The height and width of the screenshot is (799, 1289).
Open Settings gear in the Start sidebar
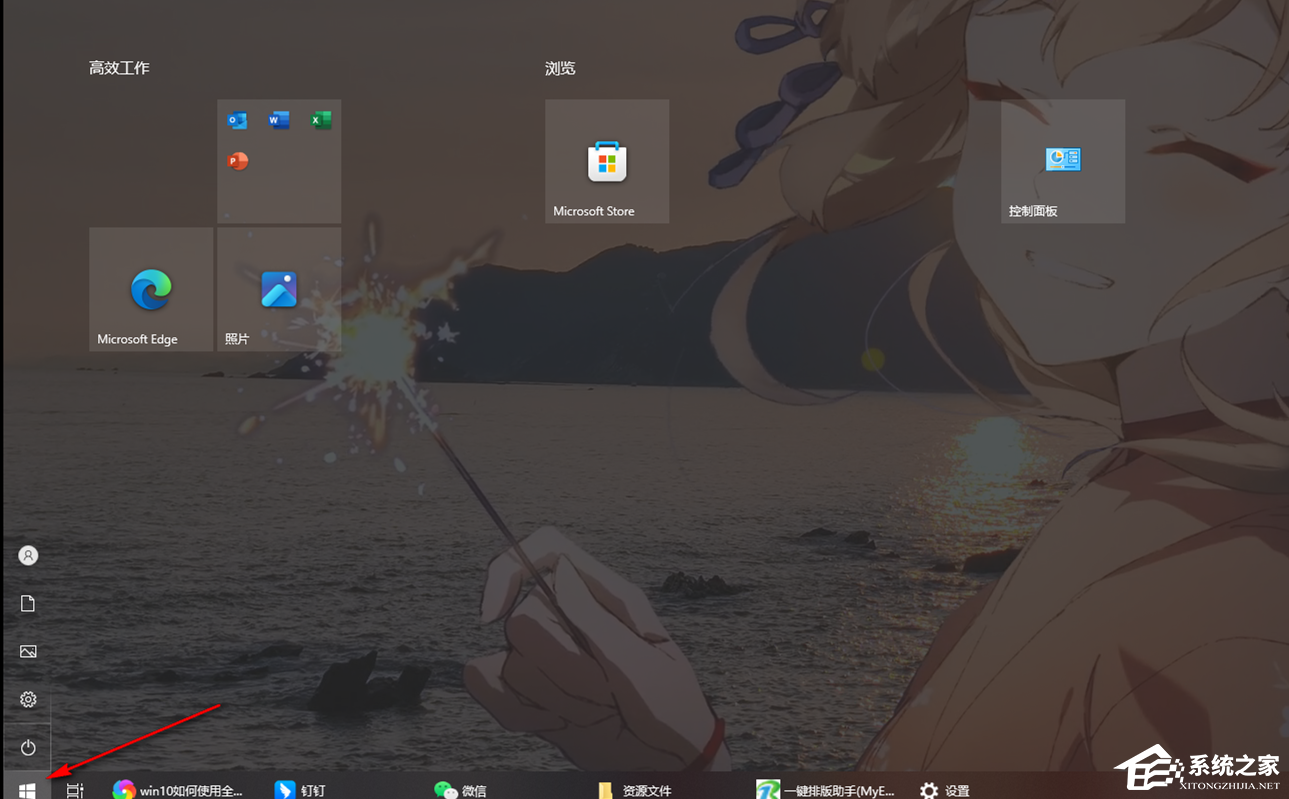[27, 699]
